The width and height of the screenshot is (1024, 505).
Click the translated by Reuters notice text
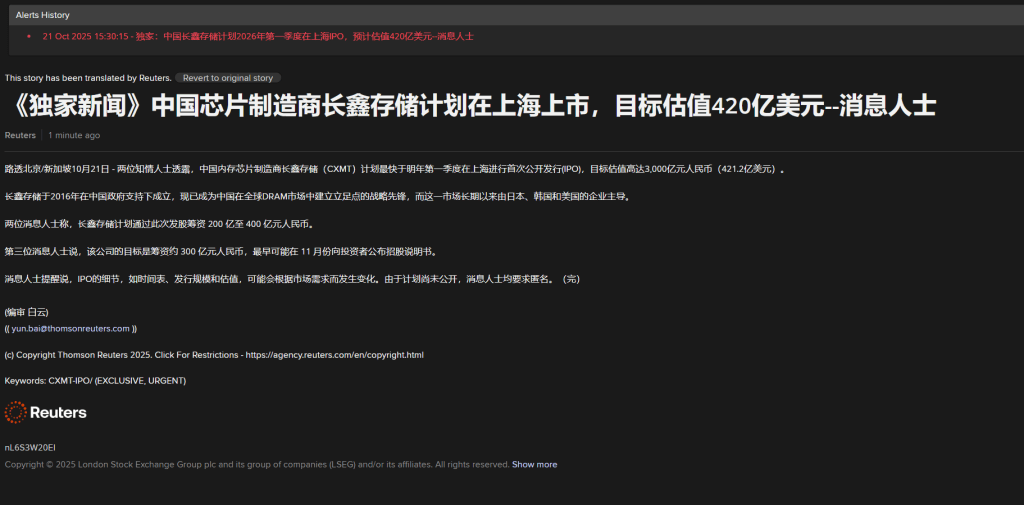point(88,78)
